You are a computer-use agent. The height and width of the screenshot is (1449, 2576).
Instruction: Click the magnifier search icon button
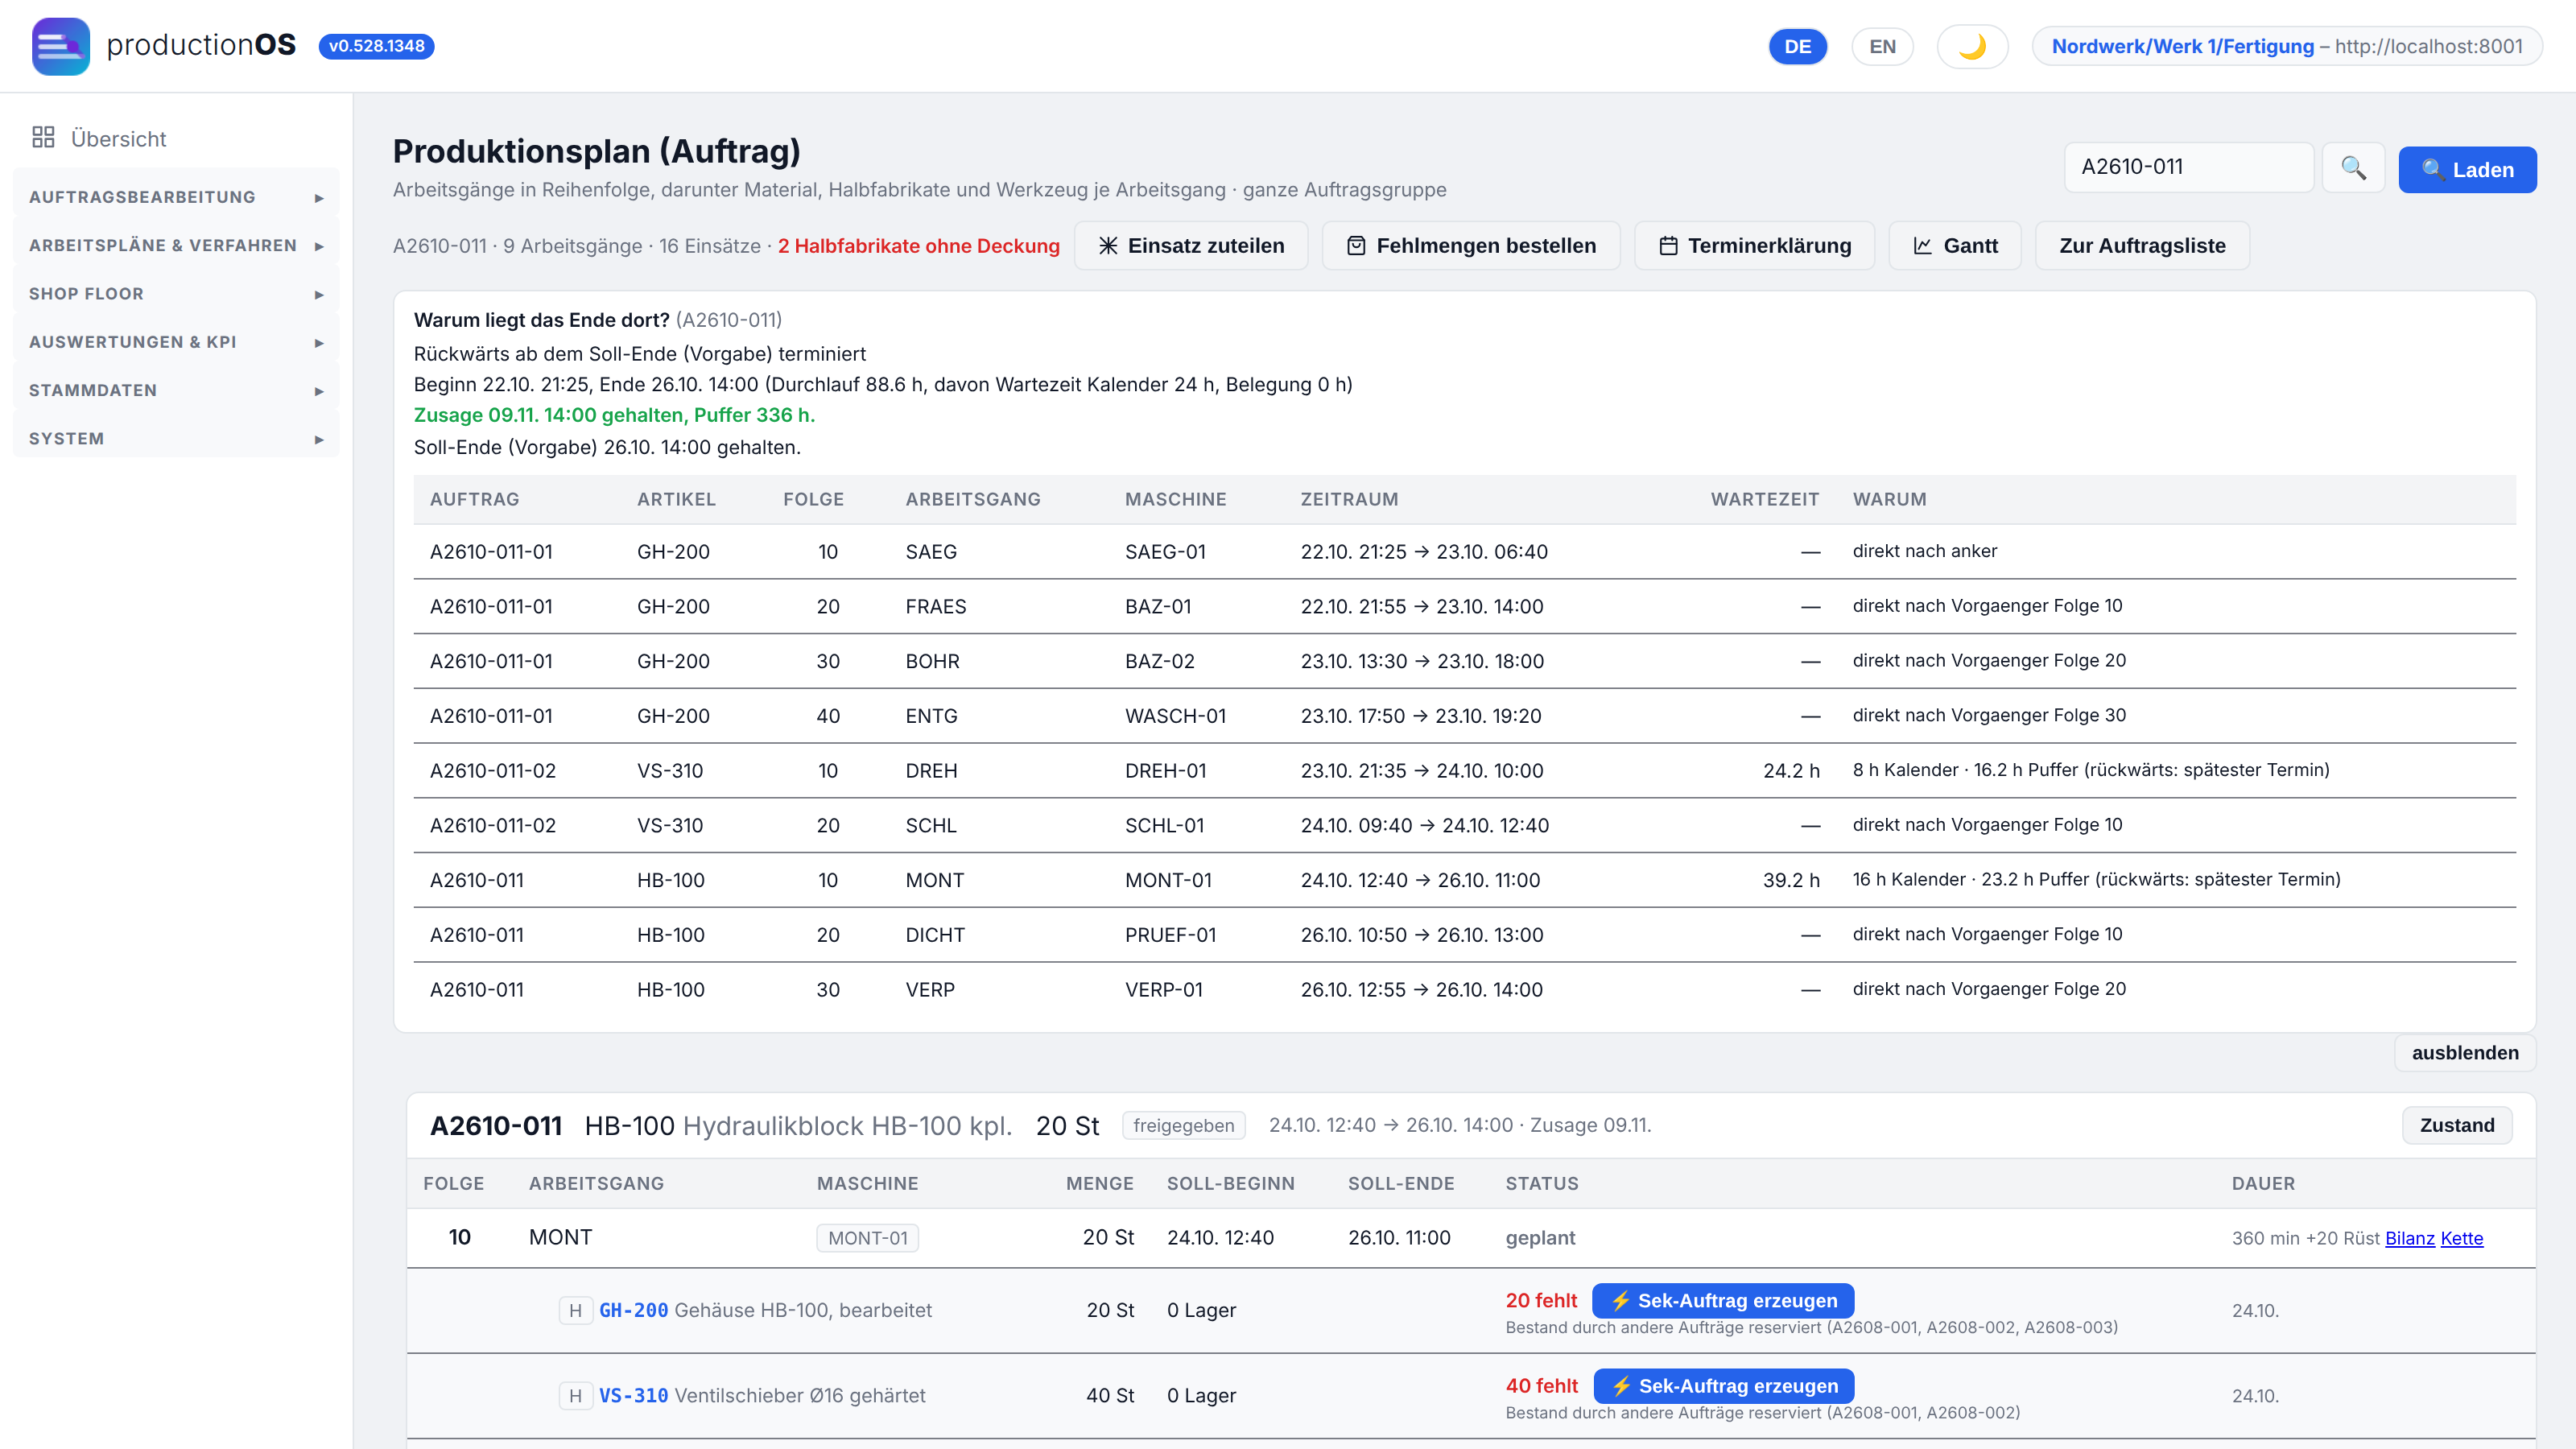tap(2353, 168)
